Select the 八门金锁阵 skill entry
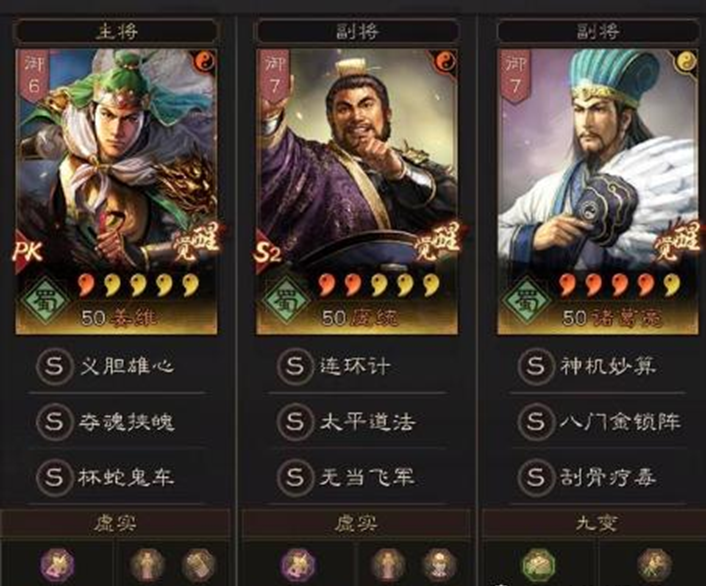The height and width of the screenshot is (586, 706). pyautogui.click(x=599, y=422)
